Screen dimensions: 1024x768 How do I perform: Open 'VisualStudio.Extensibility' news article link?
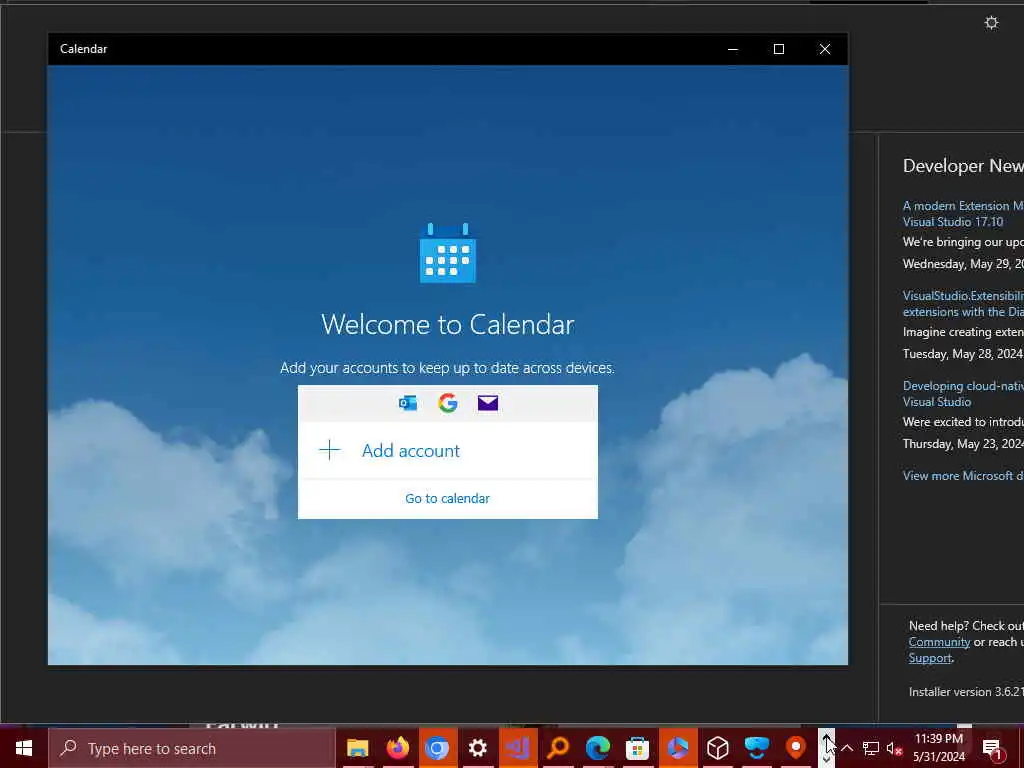[963, 304]
